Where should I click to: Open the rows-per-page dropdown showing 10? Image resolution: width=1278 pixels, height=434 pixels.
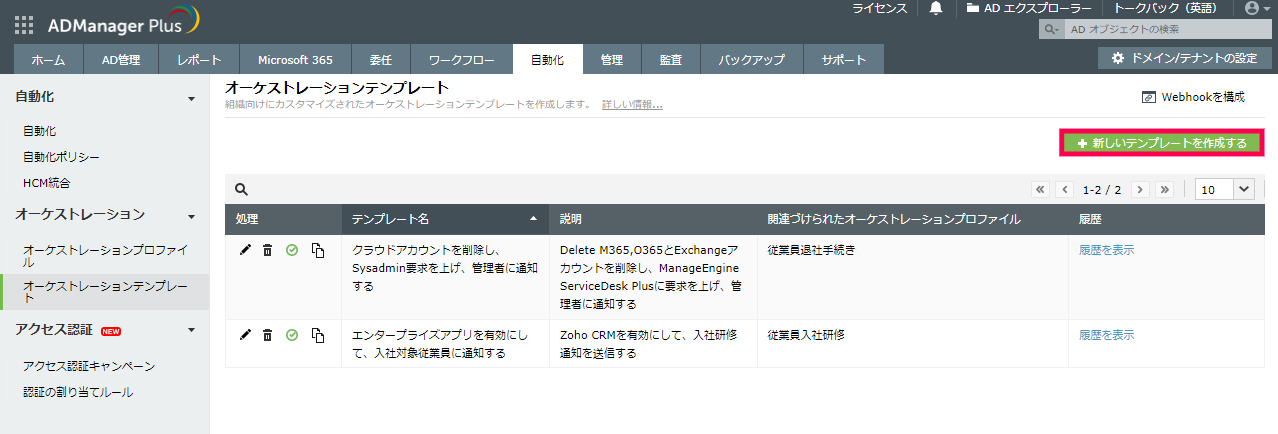click(1225, 189)
